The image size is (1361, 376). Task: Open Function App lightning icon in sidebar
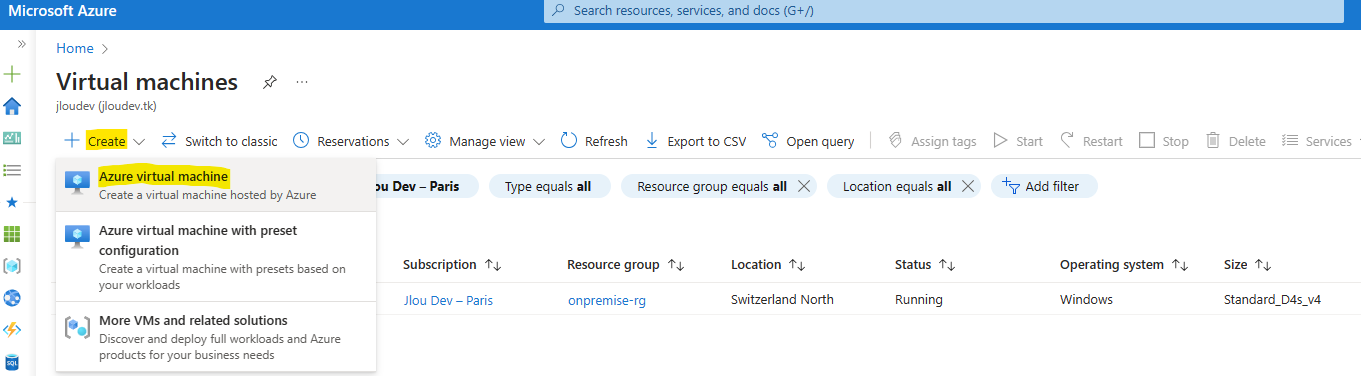(12, 330)
